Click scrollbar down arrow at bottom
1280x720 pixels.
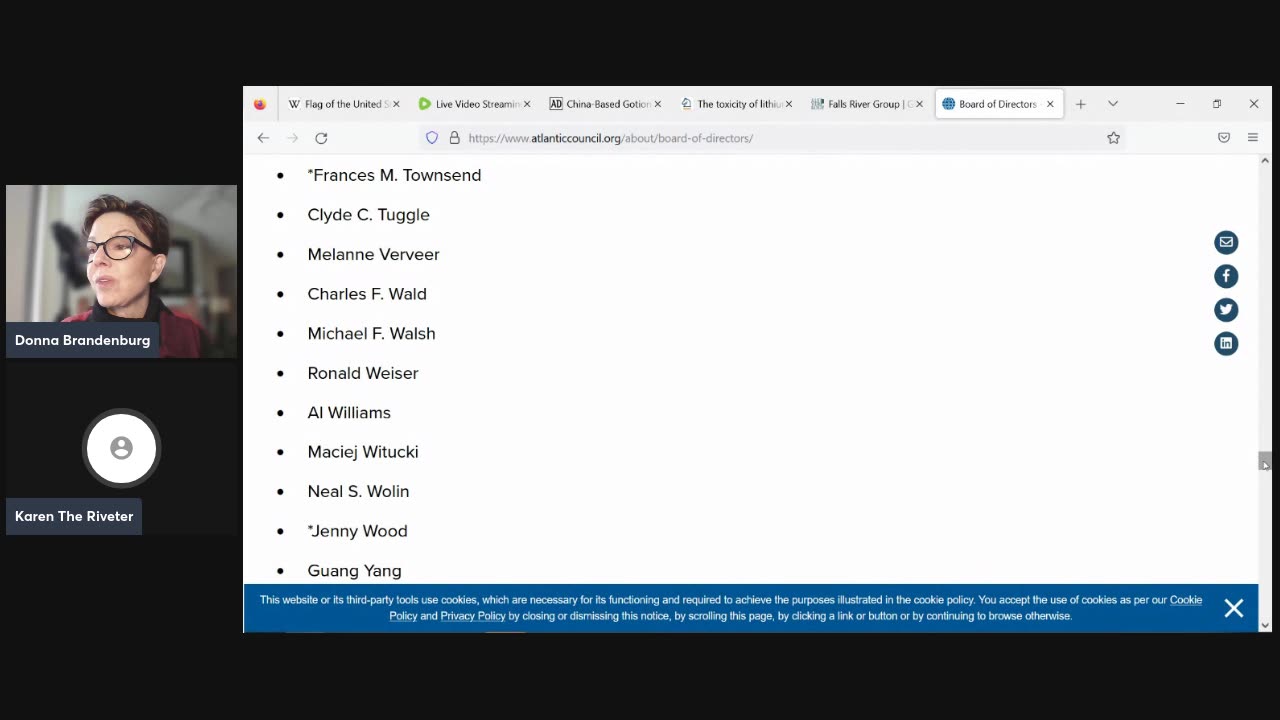point(1265,626)
